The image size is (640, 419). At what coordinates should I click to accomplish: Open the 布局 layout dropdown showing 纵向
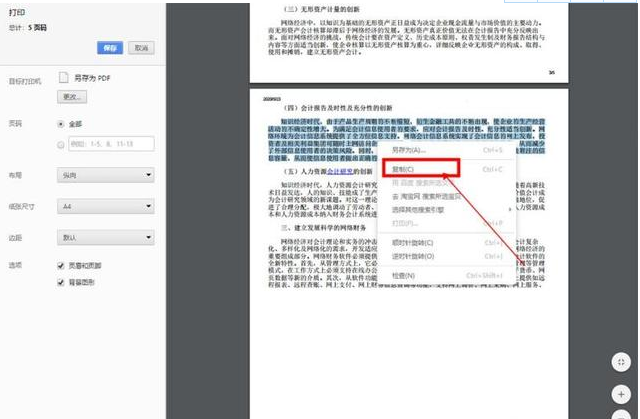[x=106, y=175]
